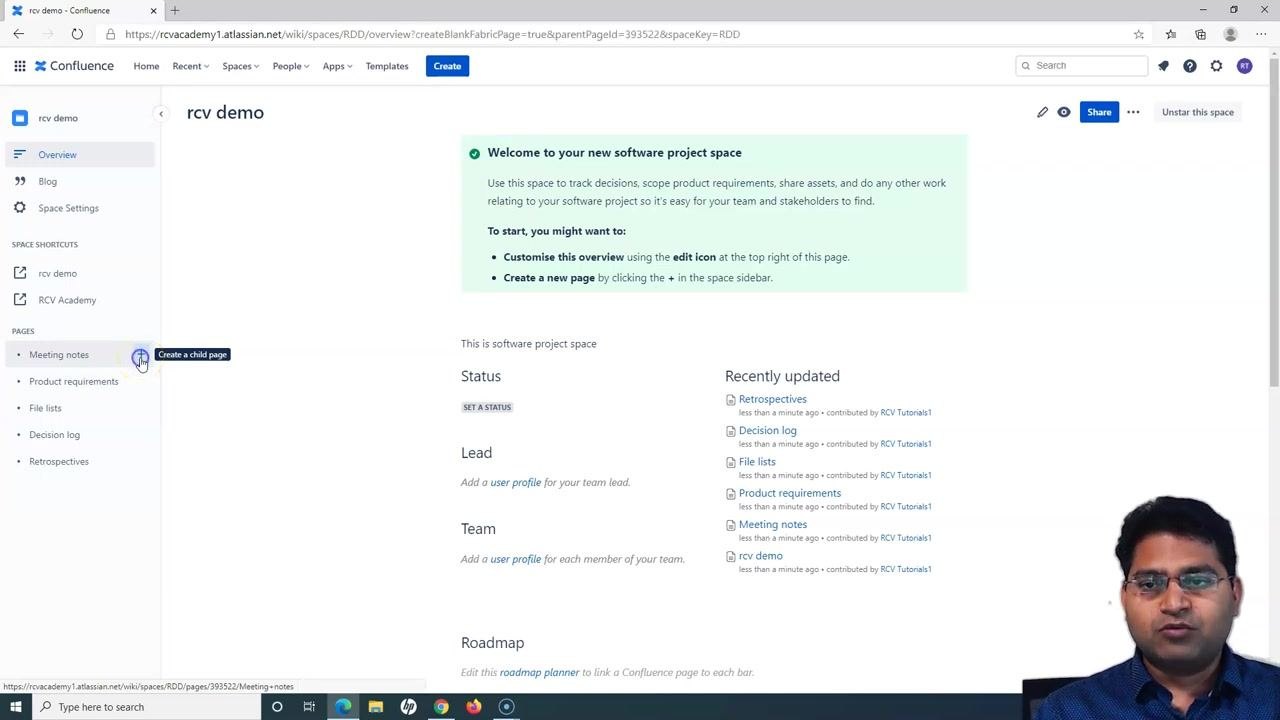Go to Home in top navigation
The height and width of the screenshot is (720, 1280).
pos(146,66)
